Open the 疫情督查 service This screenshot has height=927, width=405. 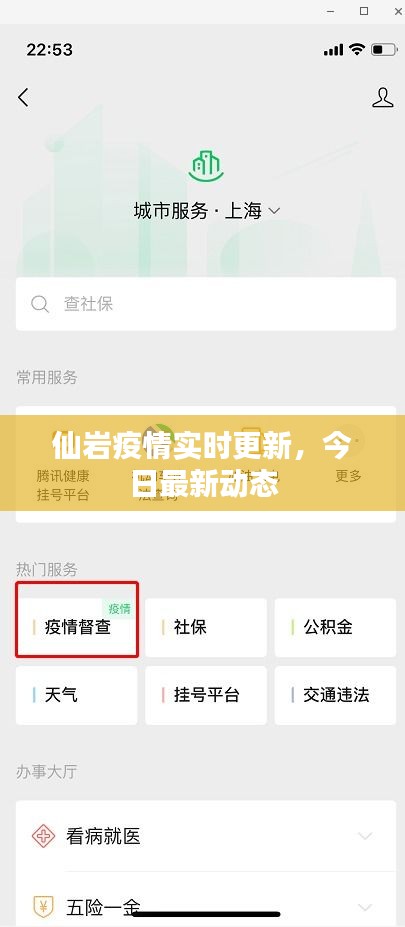[x=77, y=627]
